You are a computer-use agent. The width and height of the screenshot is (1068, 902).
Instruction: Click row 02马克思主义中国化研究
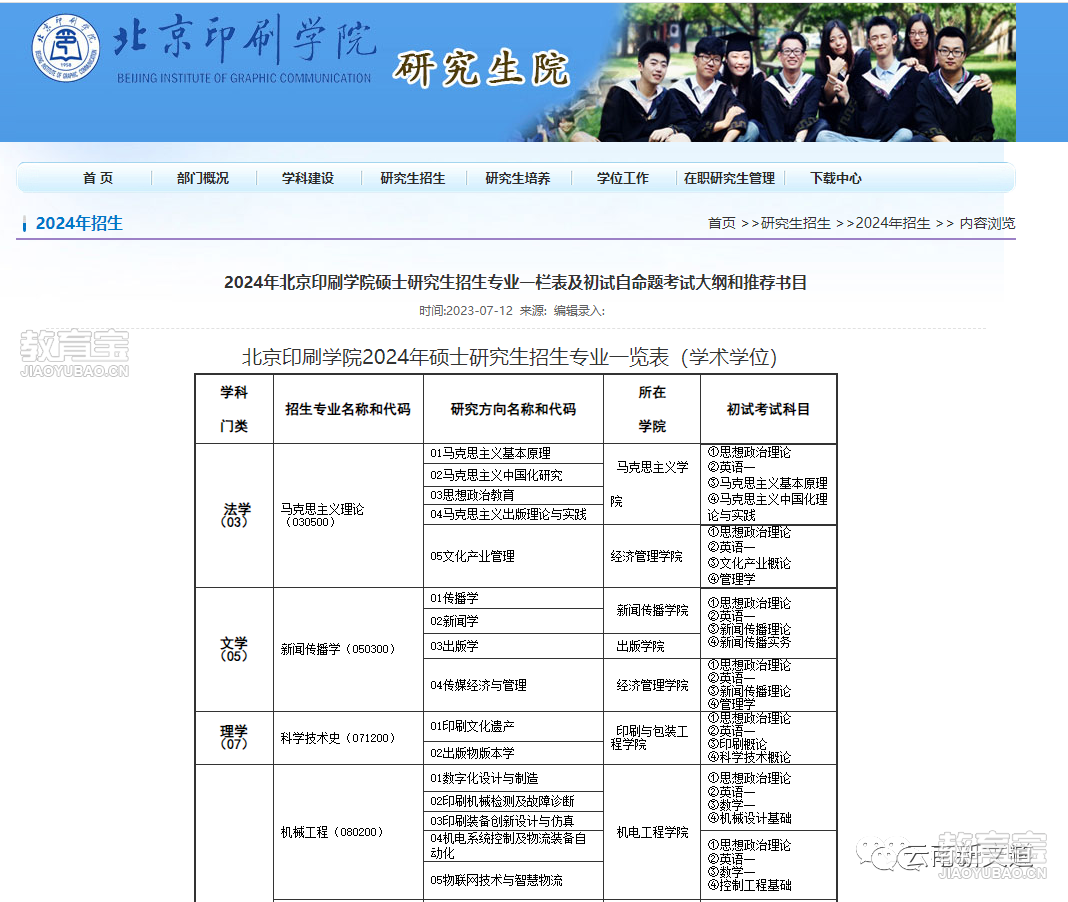click(x=513, y=475)
